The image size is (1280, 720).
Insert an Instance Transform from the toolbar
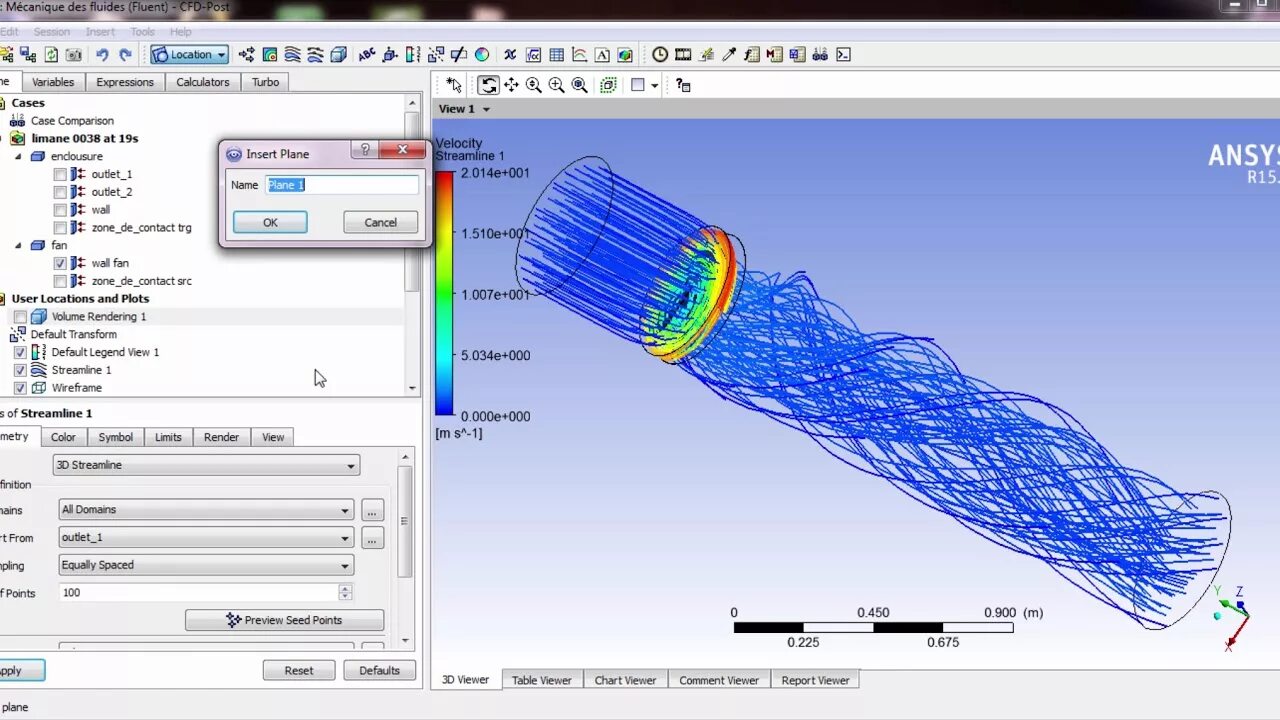tap(436, 55)
